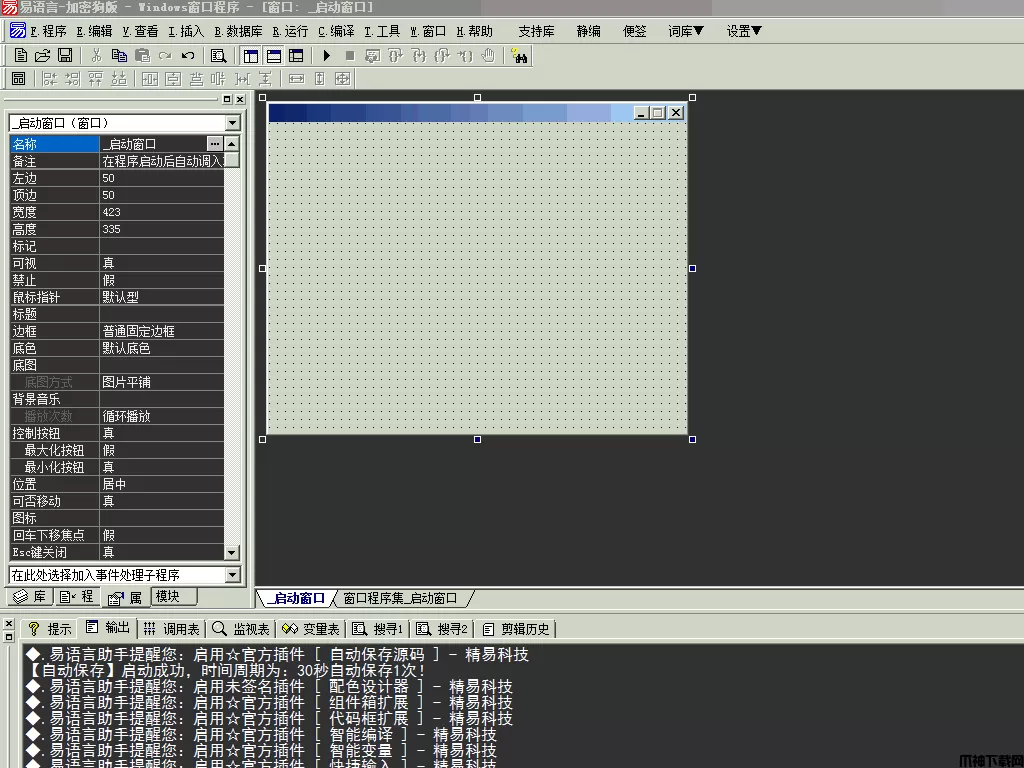Open the _启动窗口（窗口） object dropdown

(x=232, y=123)
